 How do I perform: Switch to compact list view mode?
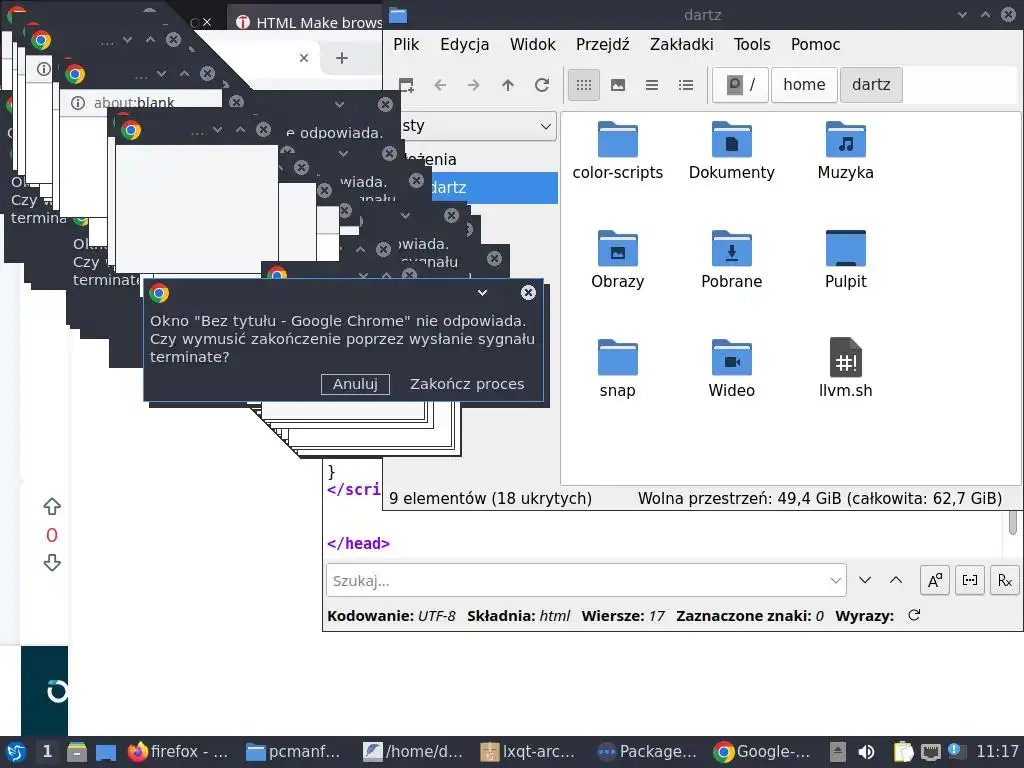coord(652,85)
